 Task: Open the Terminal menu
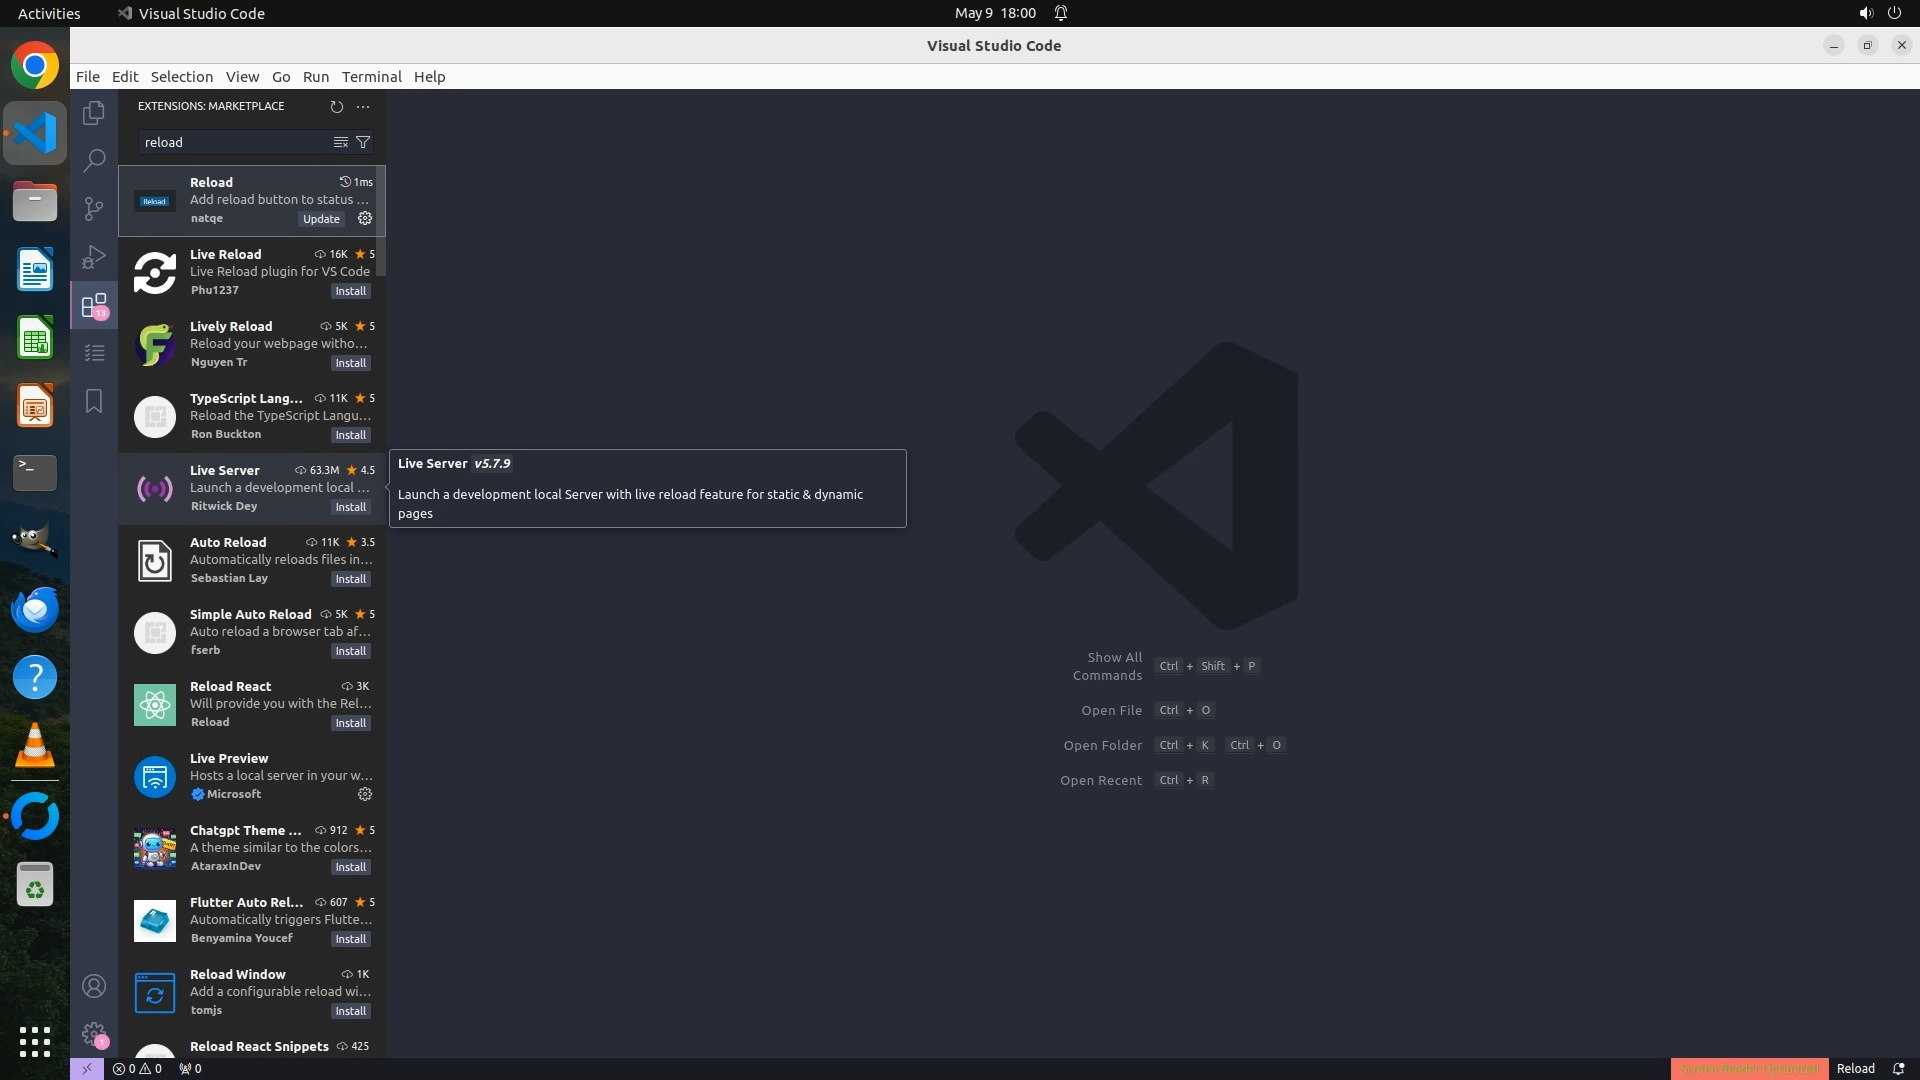371,77
